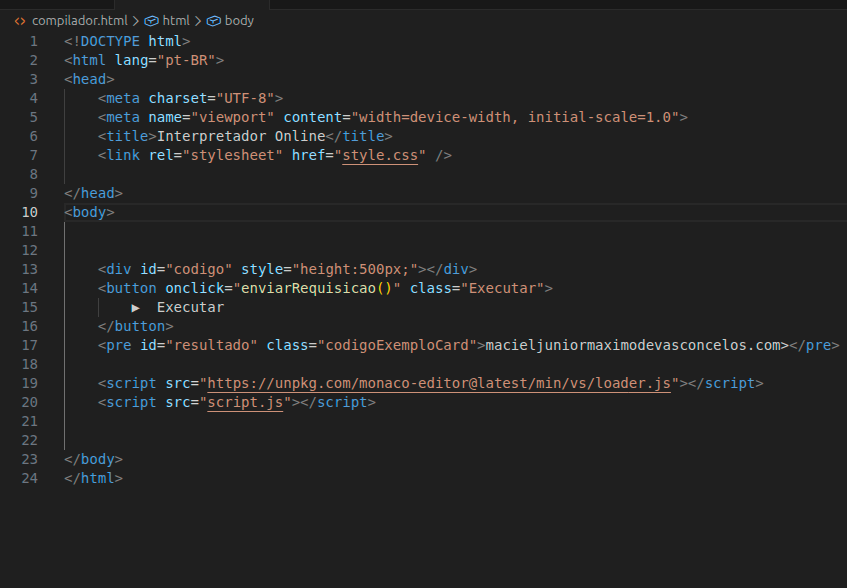This screenshot has height=588, width=847.
Task: Click the play triangle symbol on line 15
Action: point(136,308)
